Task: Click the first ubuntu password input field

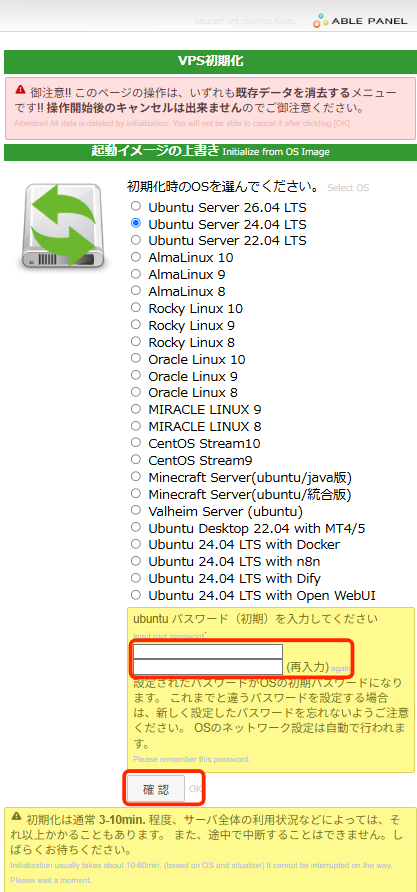Action: pyautogui.click(x=208, y=651)
